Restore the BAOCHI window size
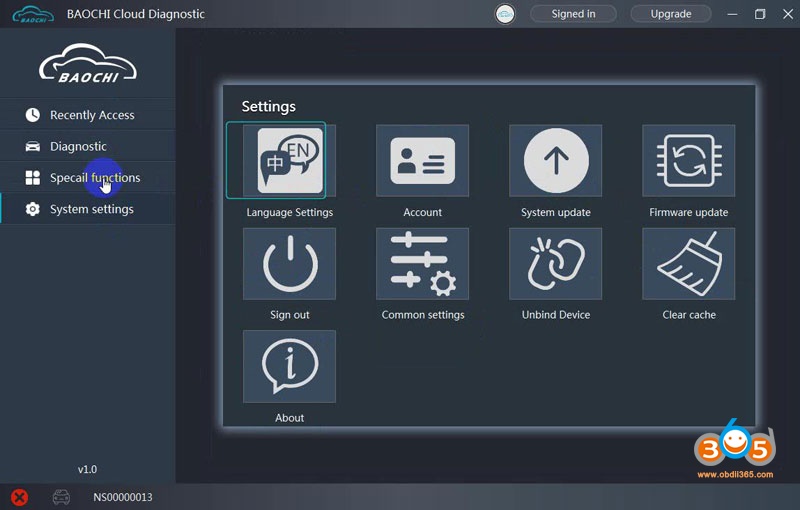 pos(760,14)
